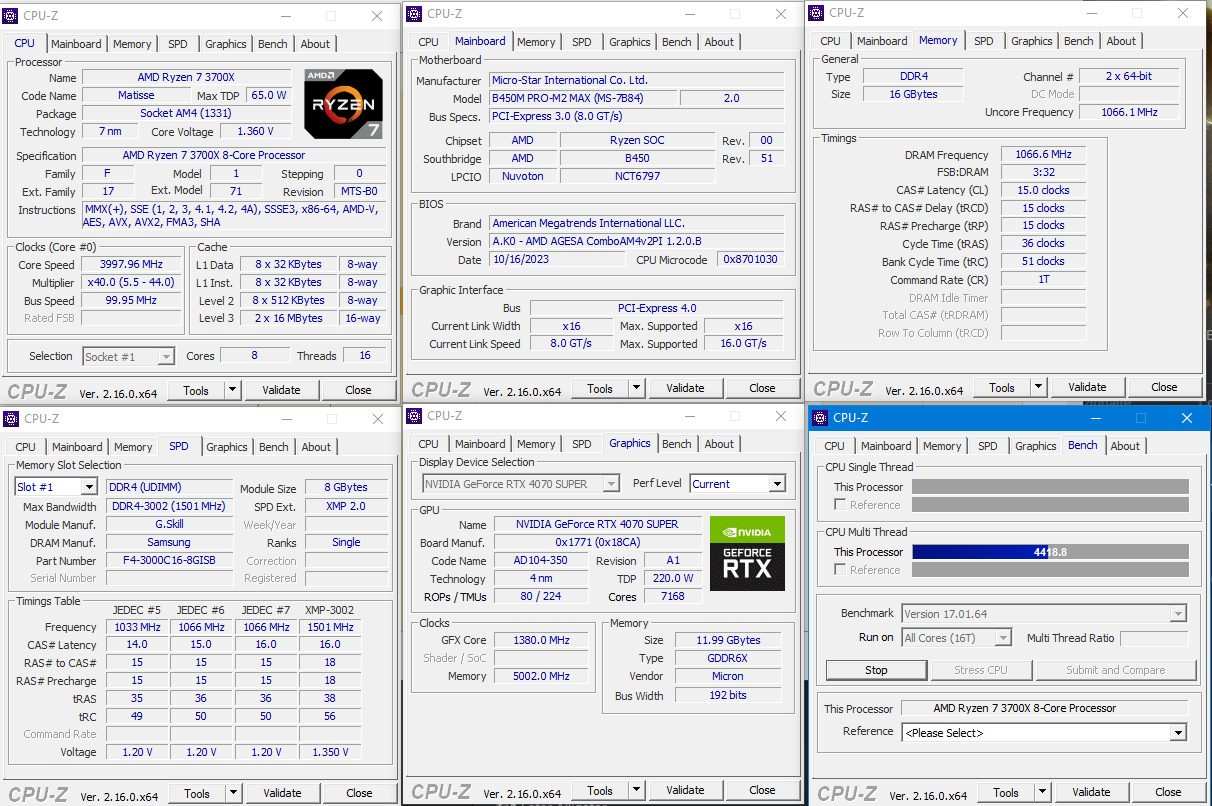The image size is (1212, 806).
Task: Click the AMD Ryzen 7 logo in CPU tab window
Action: pyautogui.click(x=344, y=102)
